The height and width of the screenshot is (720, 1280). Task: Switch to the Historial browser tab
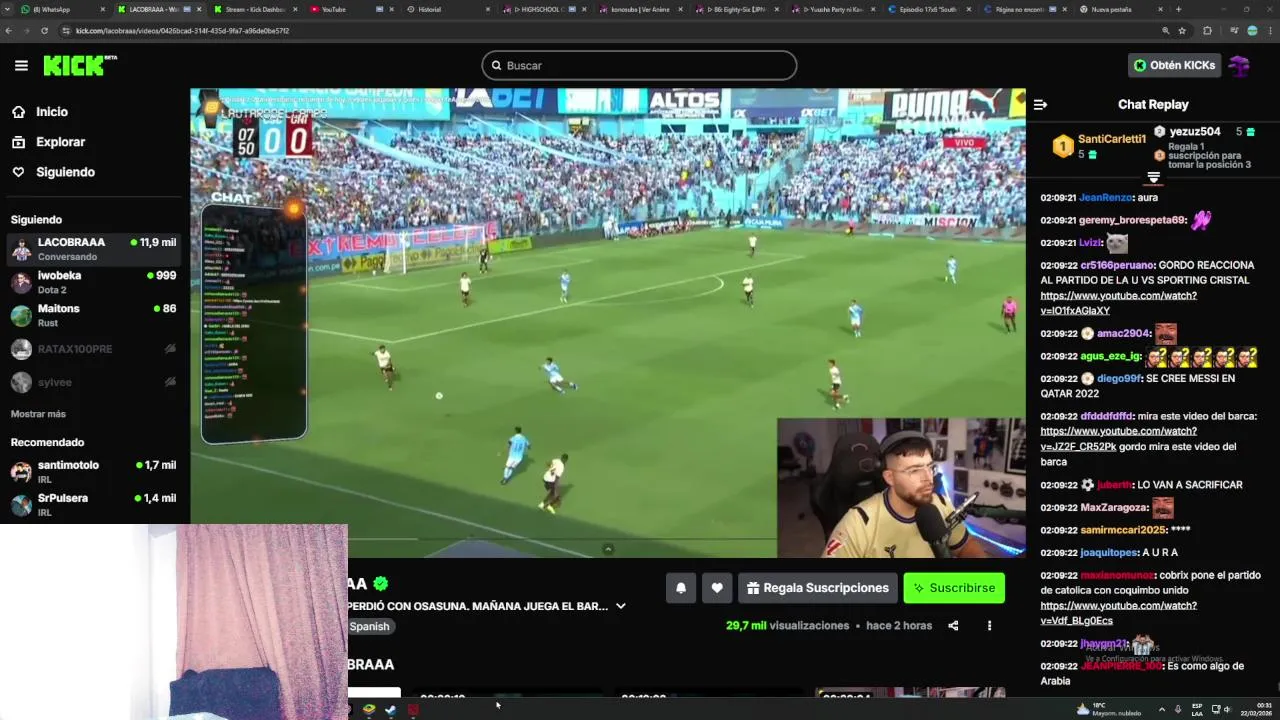446,9
